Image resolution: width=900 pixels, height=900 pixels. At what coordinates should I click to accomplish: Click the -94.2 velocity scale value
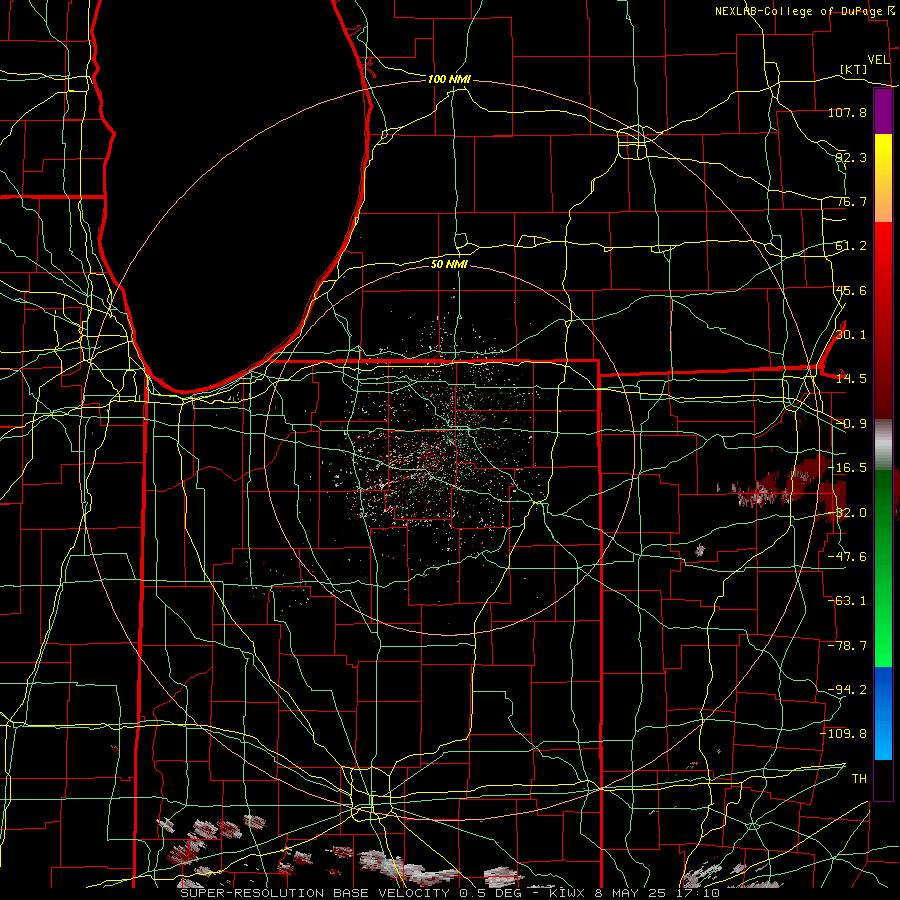847,689
